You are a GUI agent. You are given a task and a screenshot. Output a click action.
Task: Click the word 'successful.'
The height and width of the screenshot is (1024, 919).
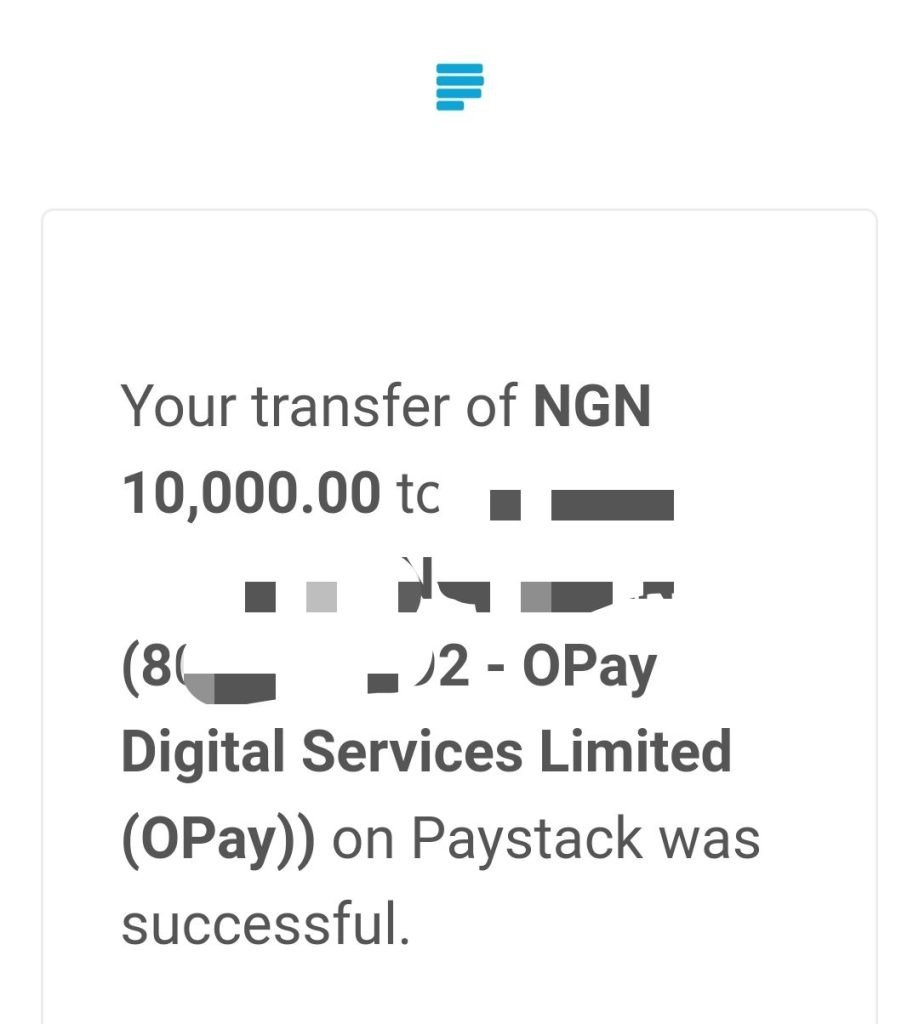[x=266, y=924]
